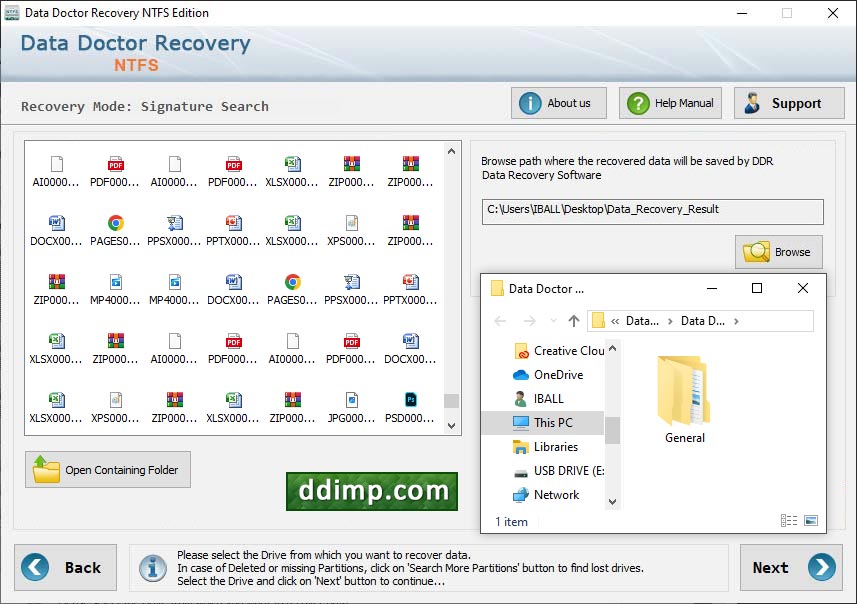Proceed by clicking the Next button
Screen dimensions: 857x604
(x=791, y=567)
